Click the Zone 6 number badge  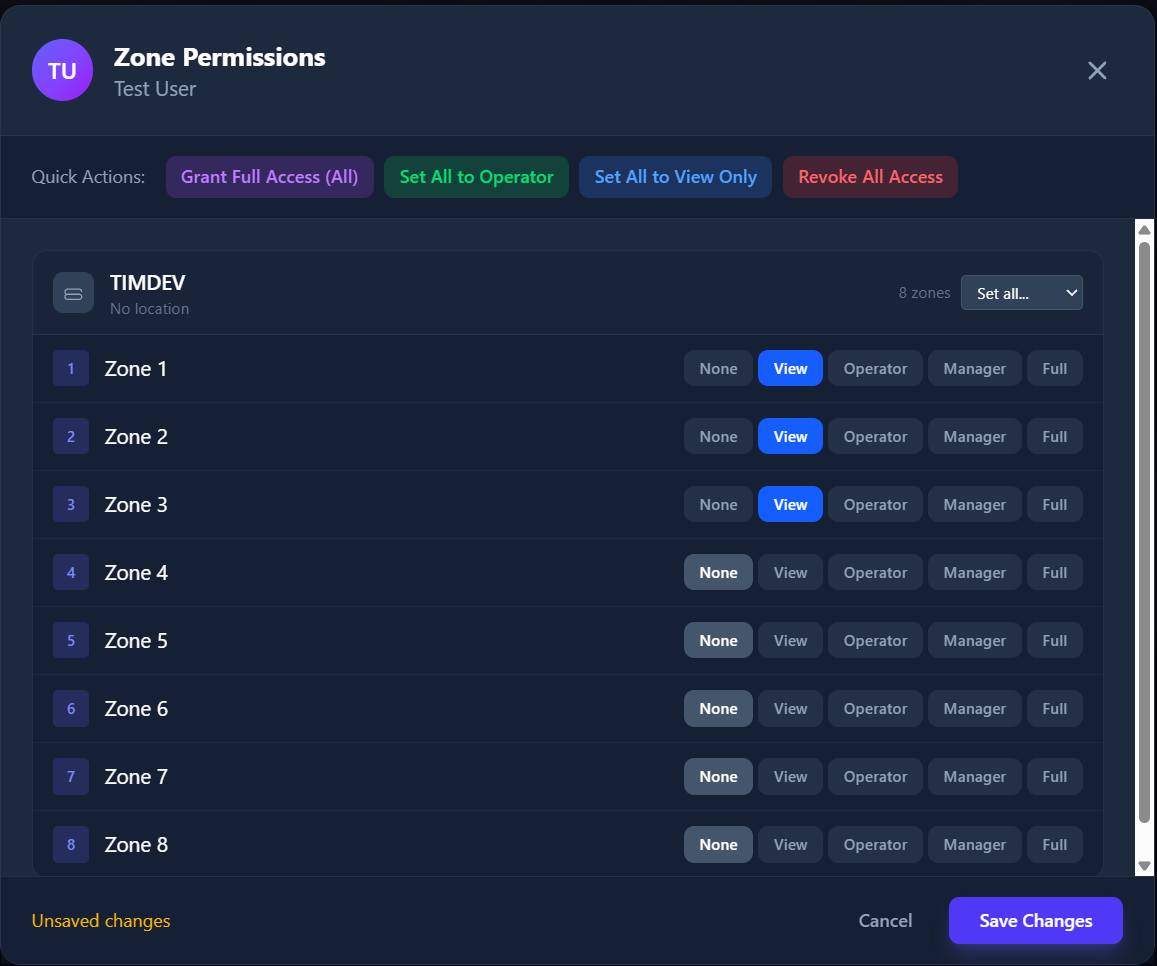71,709
